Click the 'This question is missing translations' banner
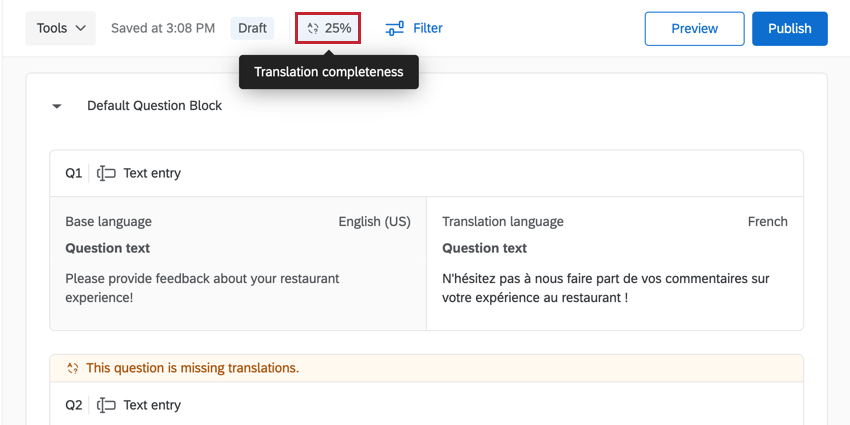This screenshot has height=425, width=850. (x=192, y=368)
